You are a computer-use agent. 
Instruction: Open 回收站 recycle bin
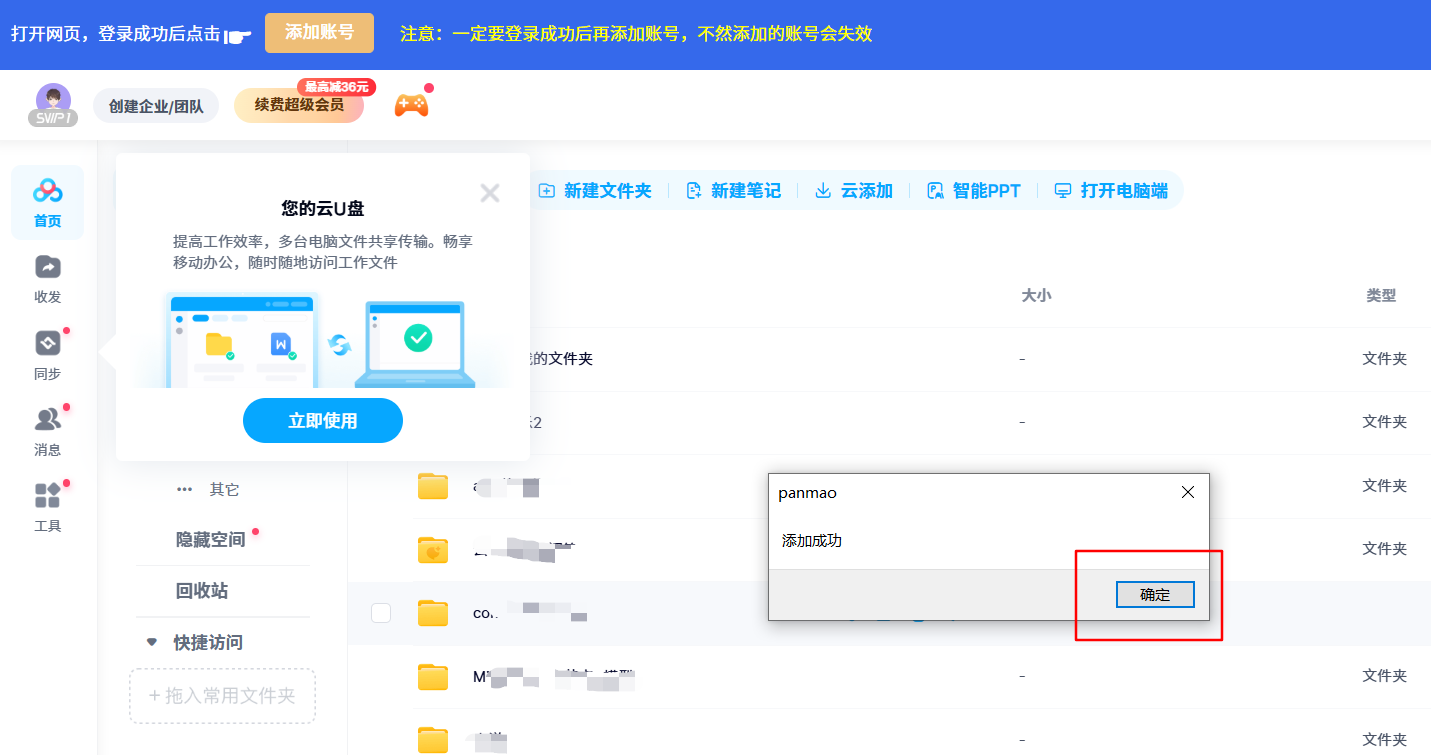(x=202, y=591)
